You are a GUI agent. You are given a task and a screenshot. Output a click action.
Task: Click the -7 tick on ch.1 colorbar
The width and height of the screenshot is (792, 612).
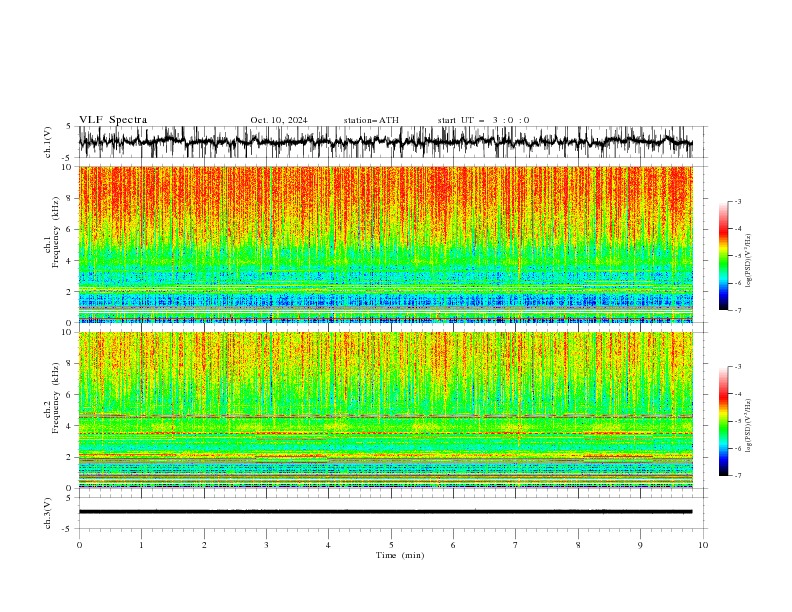click(x=737, y=310)
